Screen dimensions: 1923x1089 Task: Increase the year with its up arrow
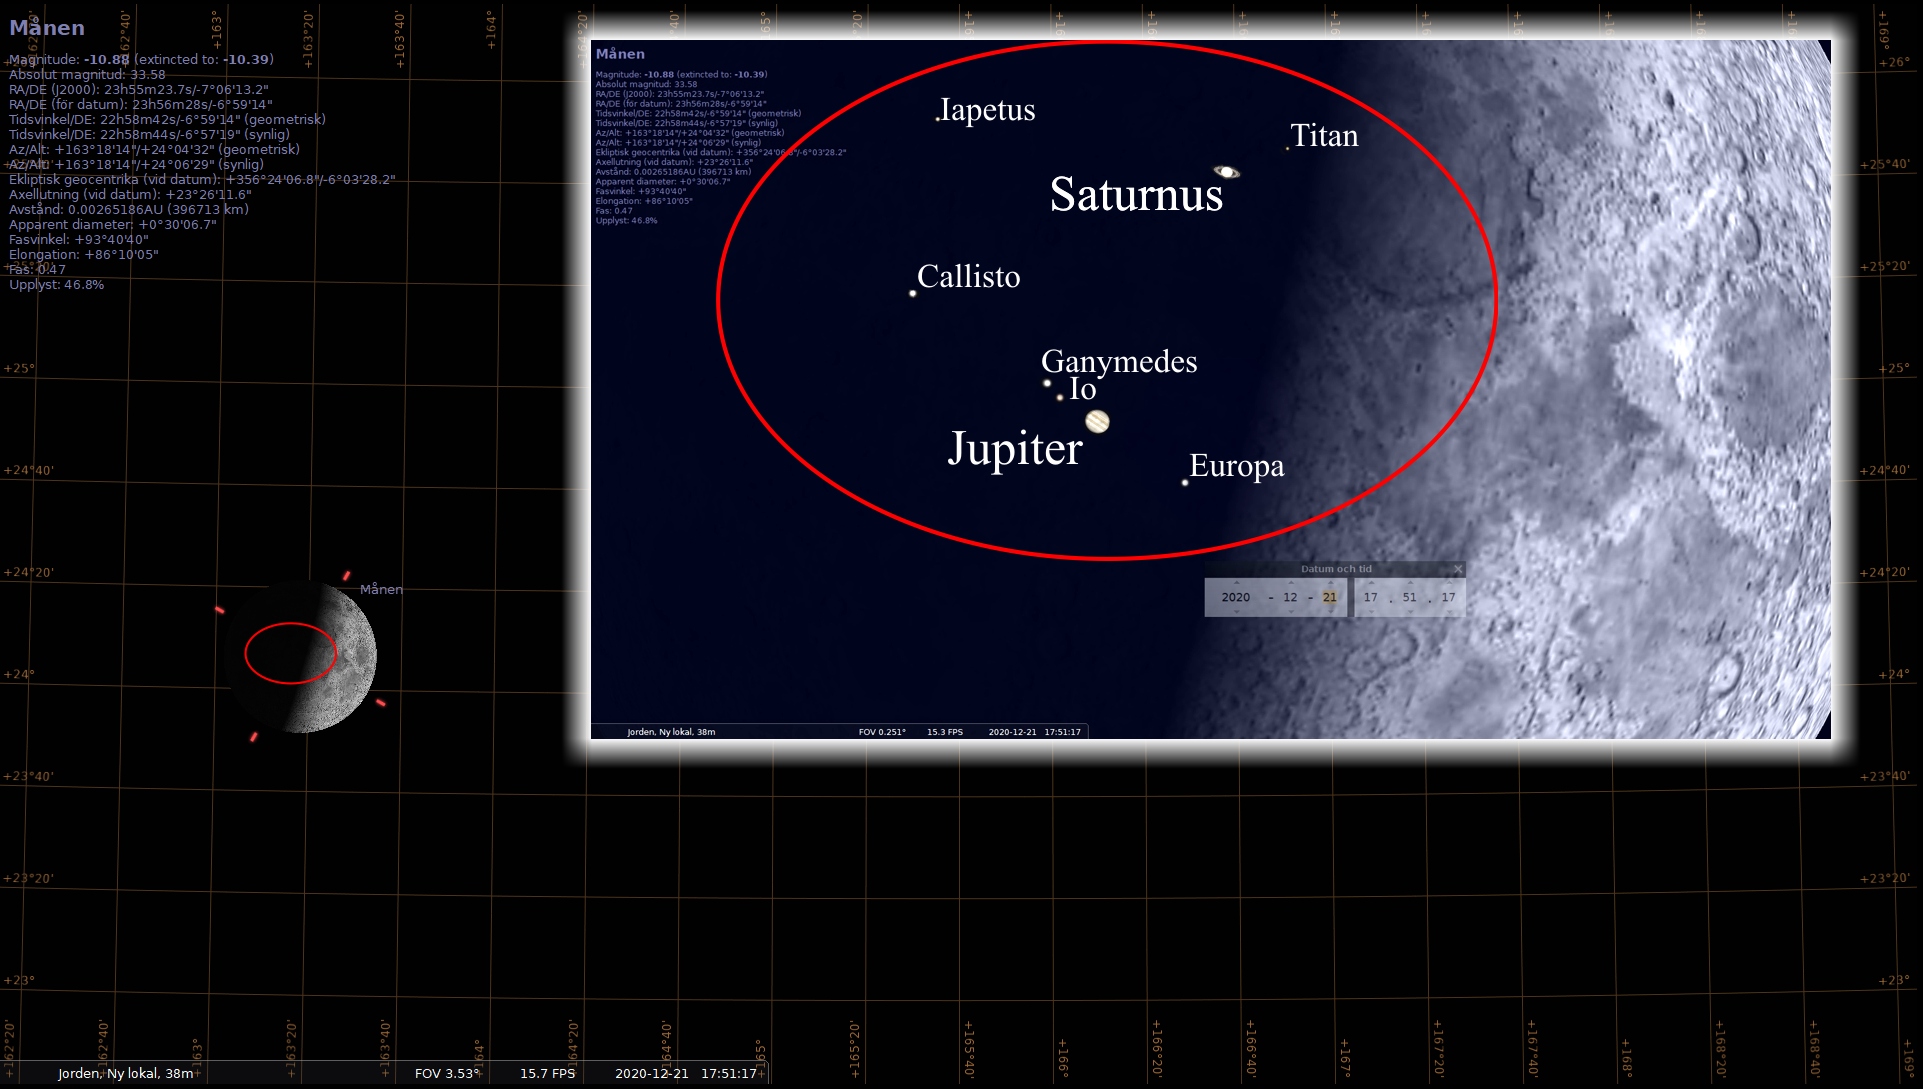point(1237,582)
